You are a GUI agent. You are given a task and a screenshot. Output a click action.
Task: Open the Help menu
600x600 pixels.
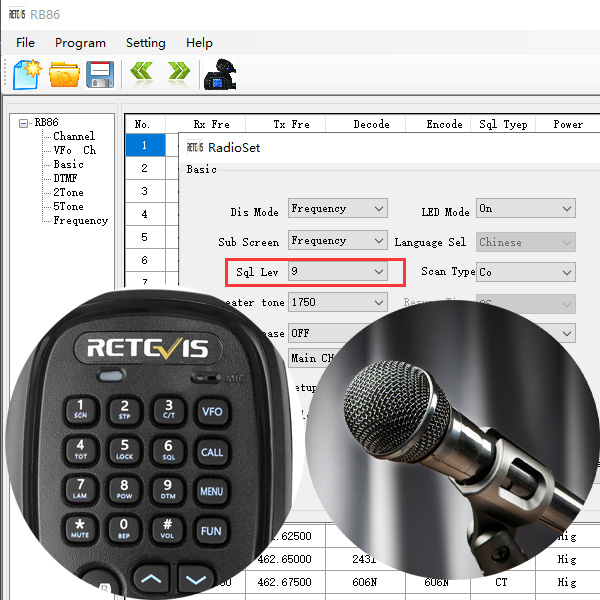pos(199,42)
